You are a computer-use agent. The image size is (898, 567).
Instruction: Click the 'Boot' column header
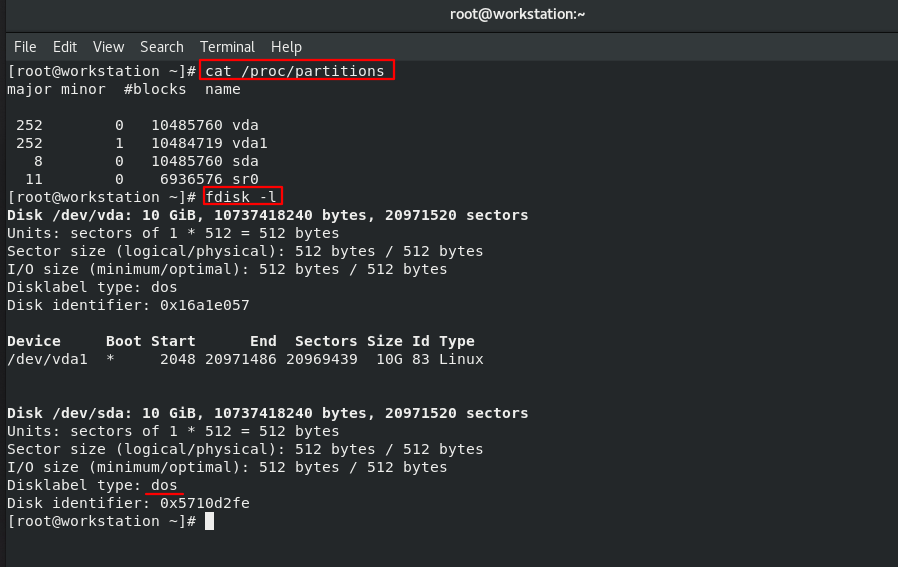[x=124, y=341]
